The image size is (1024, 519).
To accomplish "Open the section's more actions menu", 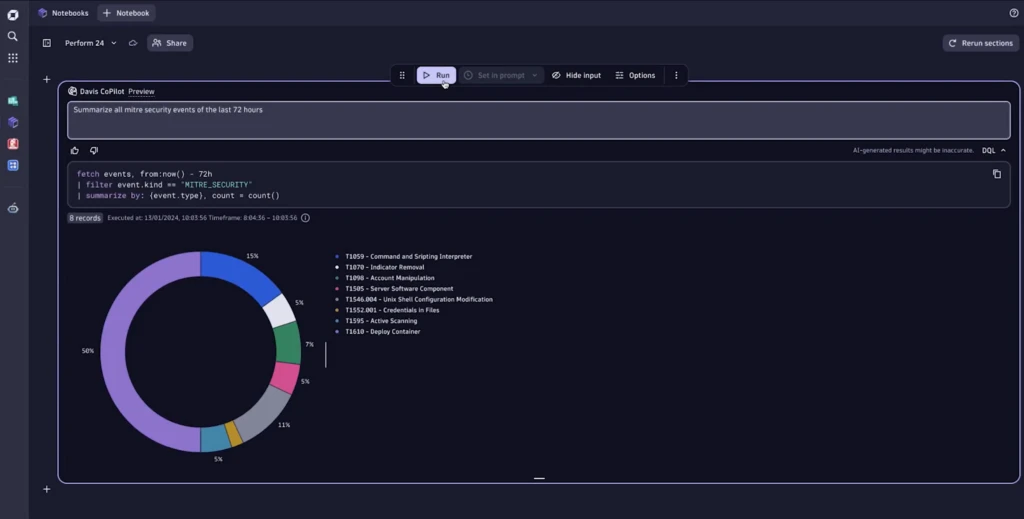I will [x=676, y=75].
